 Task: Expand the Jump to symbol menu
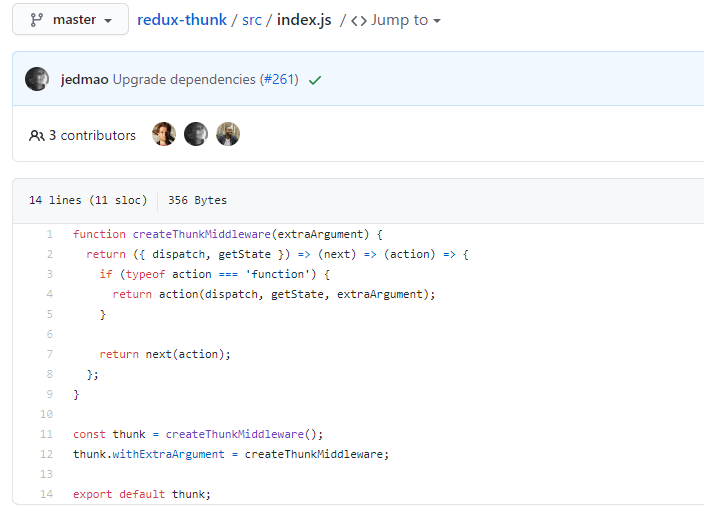406,20
